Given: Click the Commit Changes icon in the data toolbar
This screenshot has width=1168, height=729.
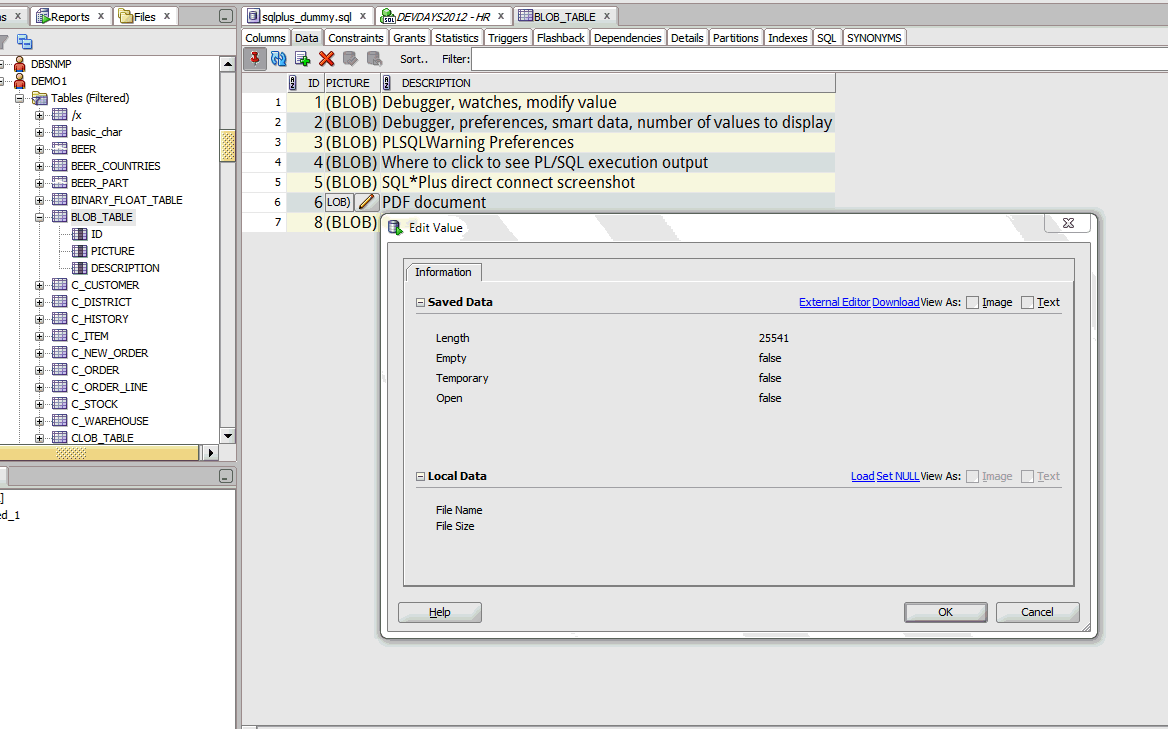Looking at the screenshot, I should [x=350, y=59].
